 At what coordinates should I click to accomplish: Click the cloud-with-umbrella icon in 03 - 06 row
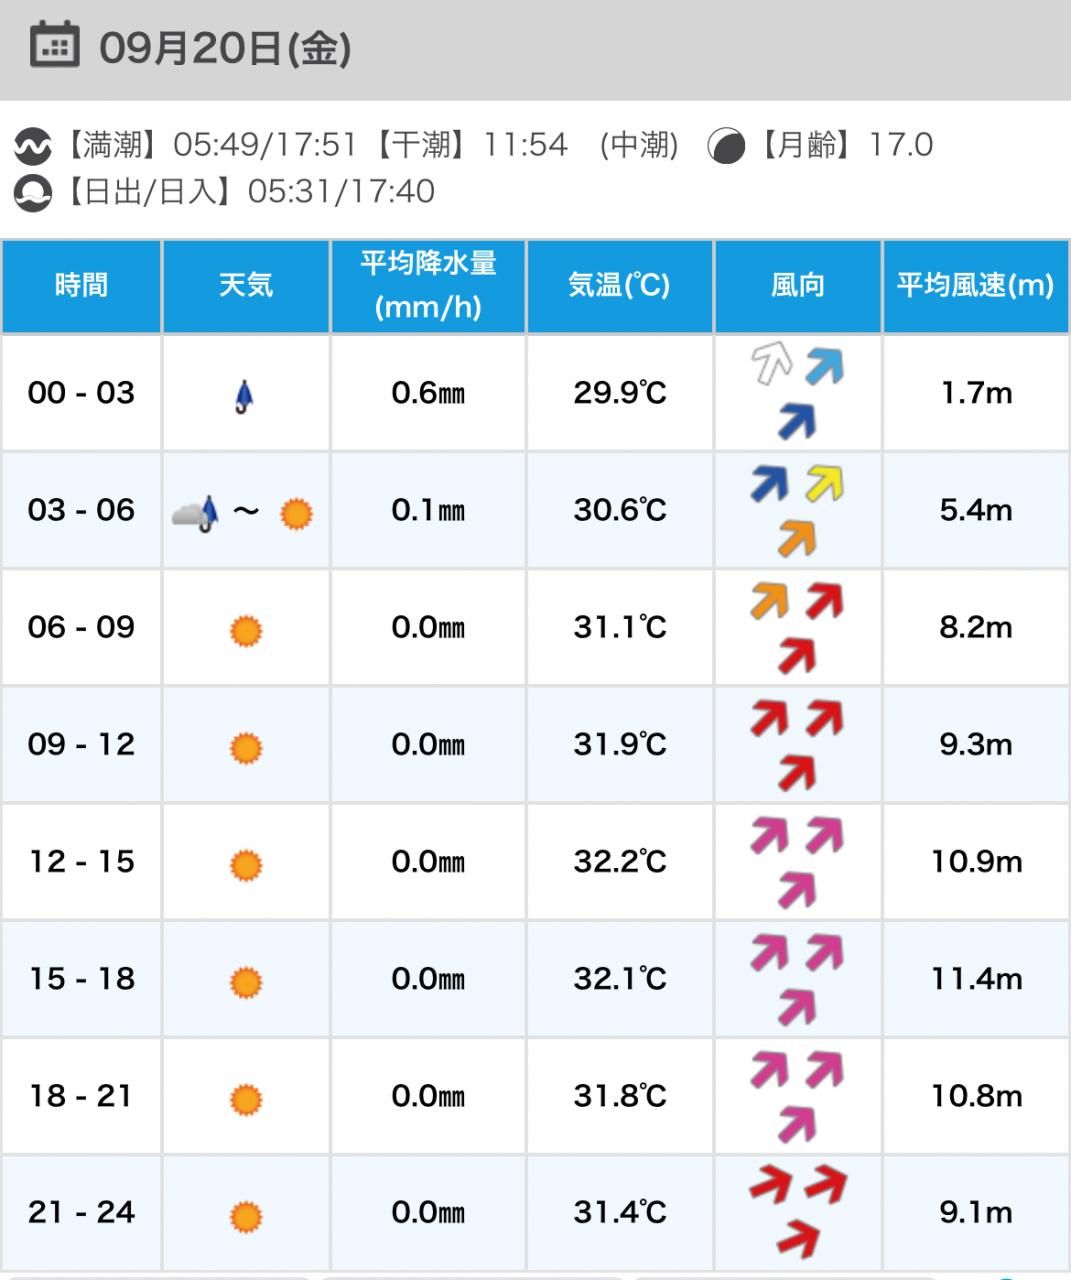pyautogui.click(x=196, y=513)
